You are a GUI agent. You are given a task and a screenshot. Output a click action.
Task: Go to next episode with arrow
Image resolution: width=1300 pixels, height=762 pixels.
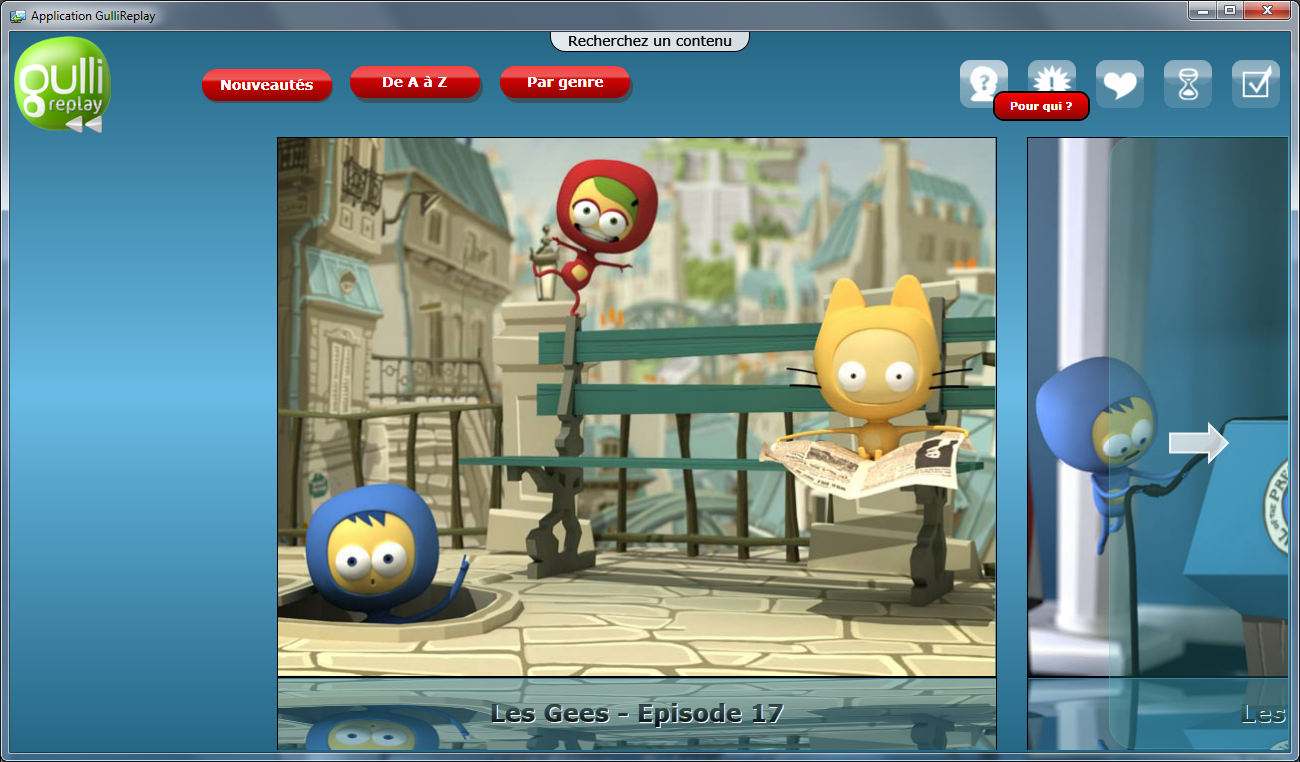click(1199, 442)
